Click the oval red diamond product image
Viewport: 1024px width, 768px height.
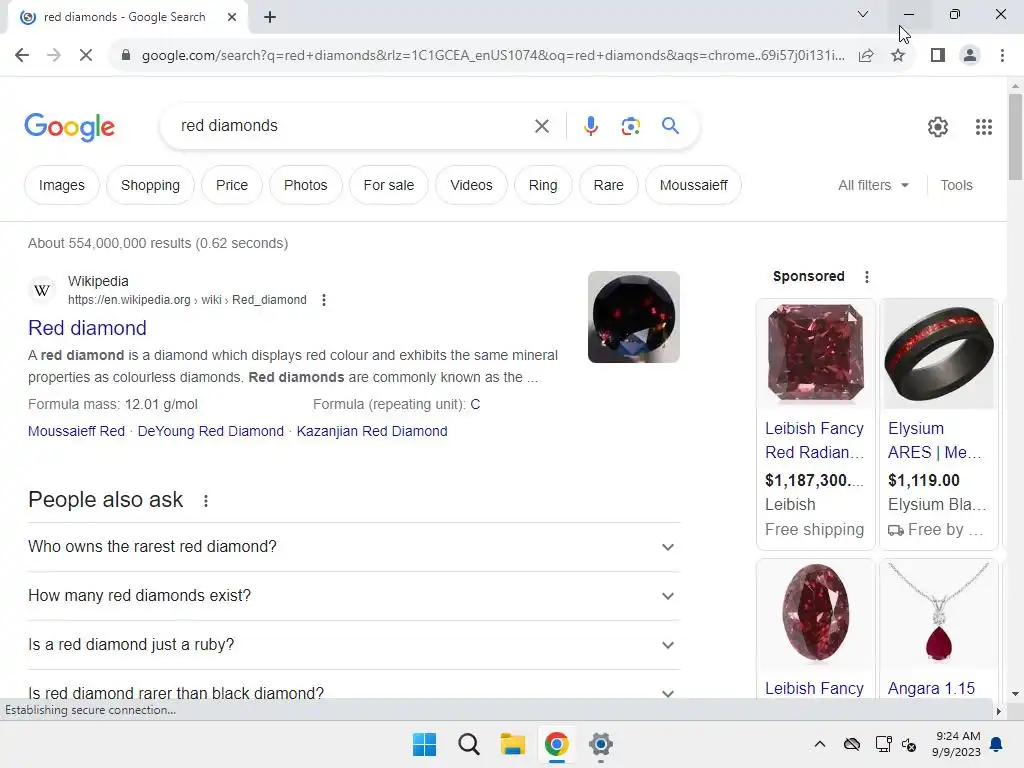point(815,613)
